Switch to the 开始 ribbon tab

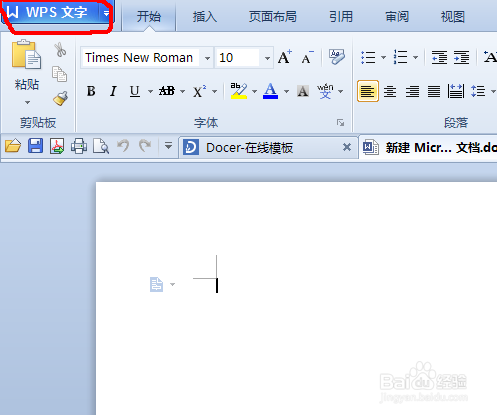click(x=149, y=16)
